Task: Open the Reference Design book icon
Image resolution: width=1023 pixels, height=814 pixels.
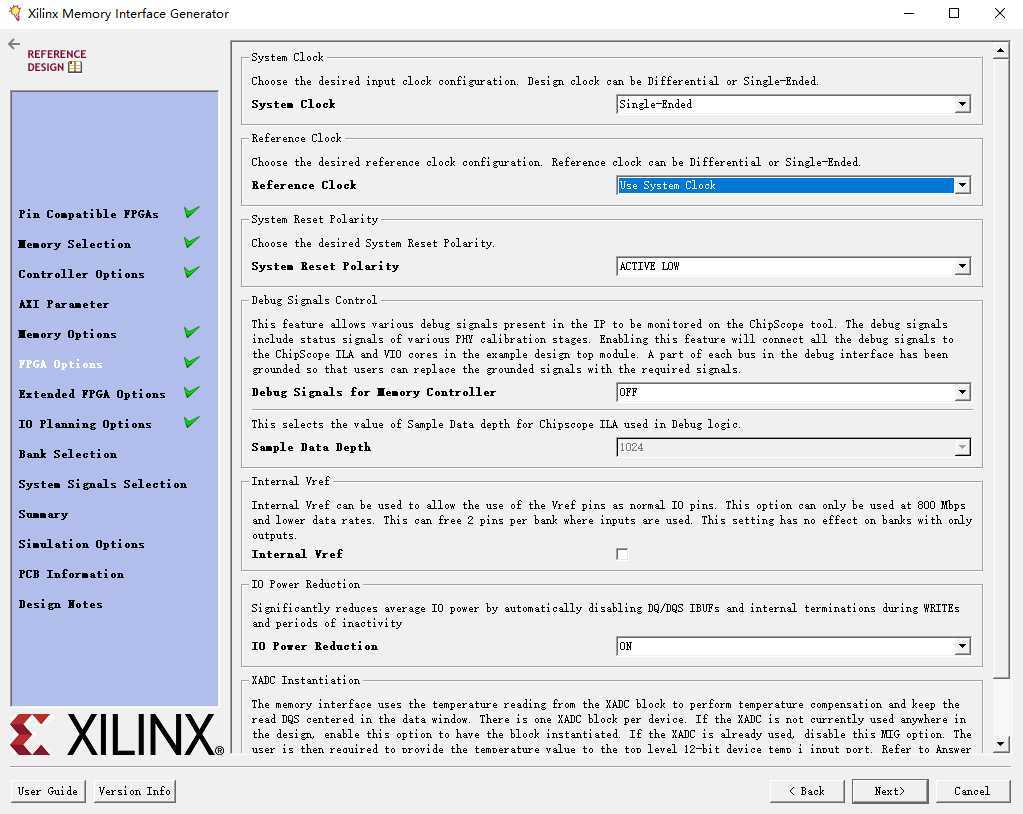Action: click(x=75, y=67)
